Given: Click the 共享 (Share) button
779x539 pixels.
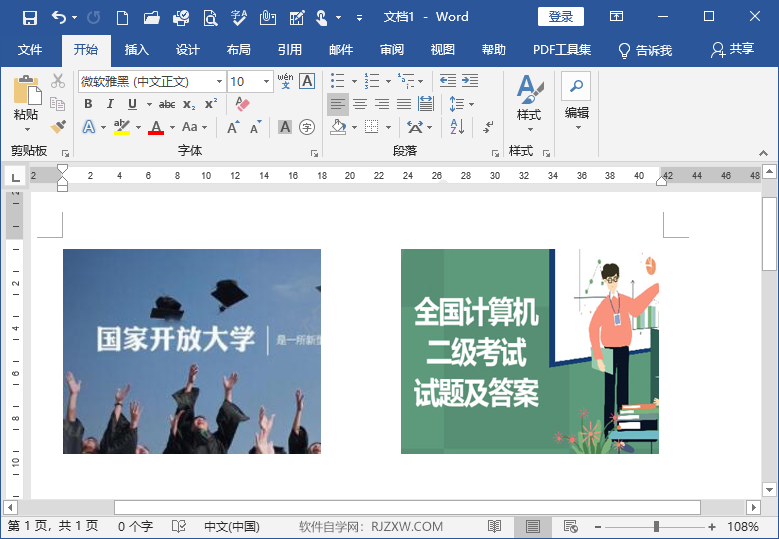Looking at the screenshot, I should (x=732, y=50).
